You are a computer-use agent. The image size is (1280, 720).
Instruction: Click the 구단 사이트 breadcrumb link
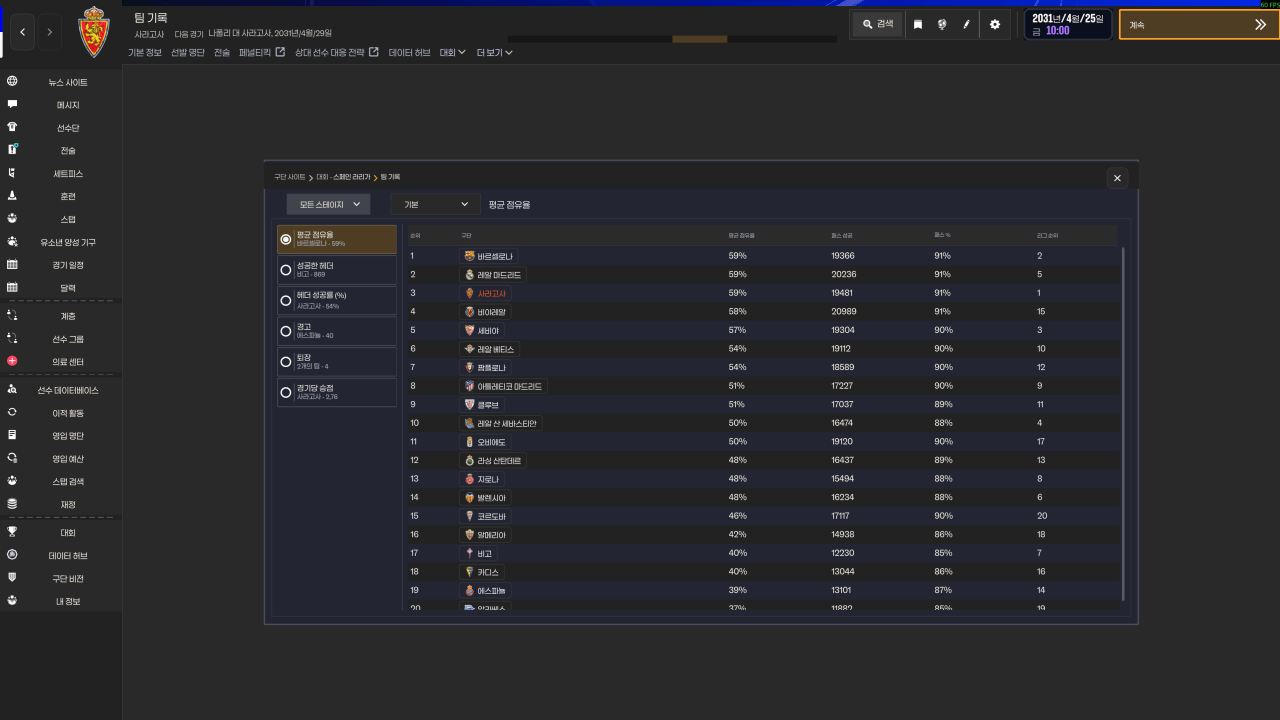(290, 177)
